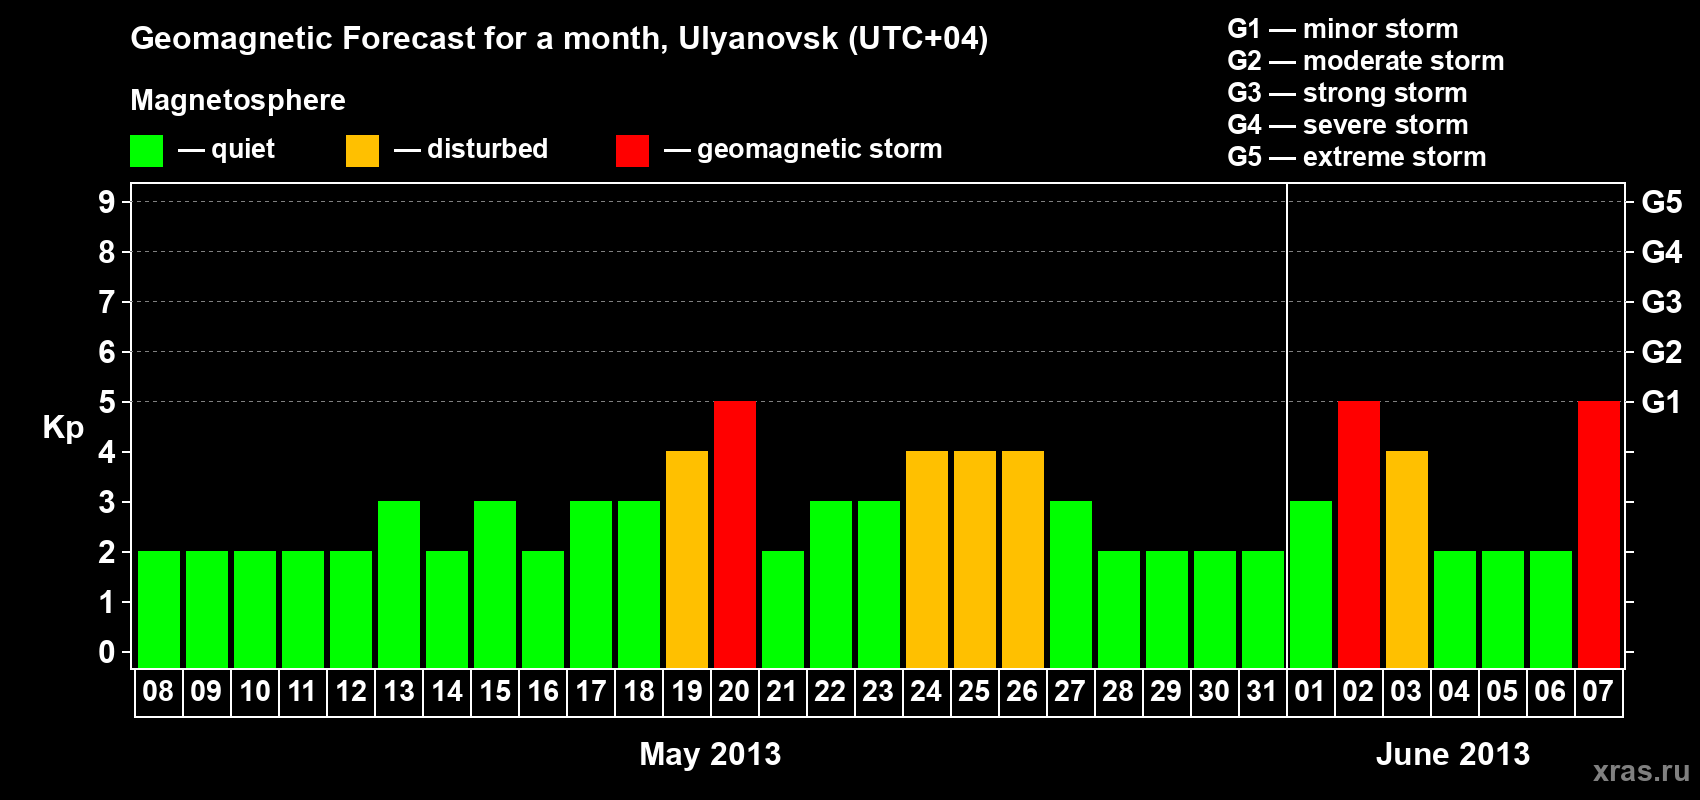This screenshot has height=800, width=1700.
Task: Select the green bar for May 17
Action: pyautogui.click(x=591, y=584)
